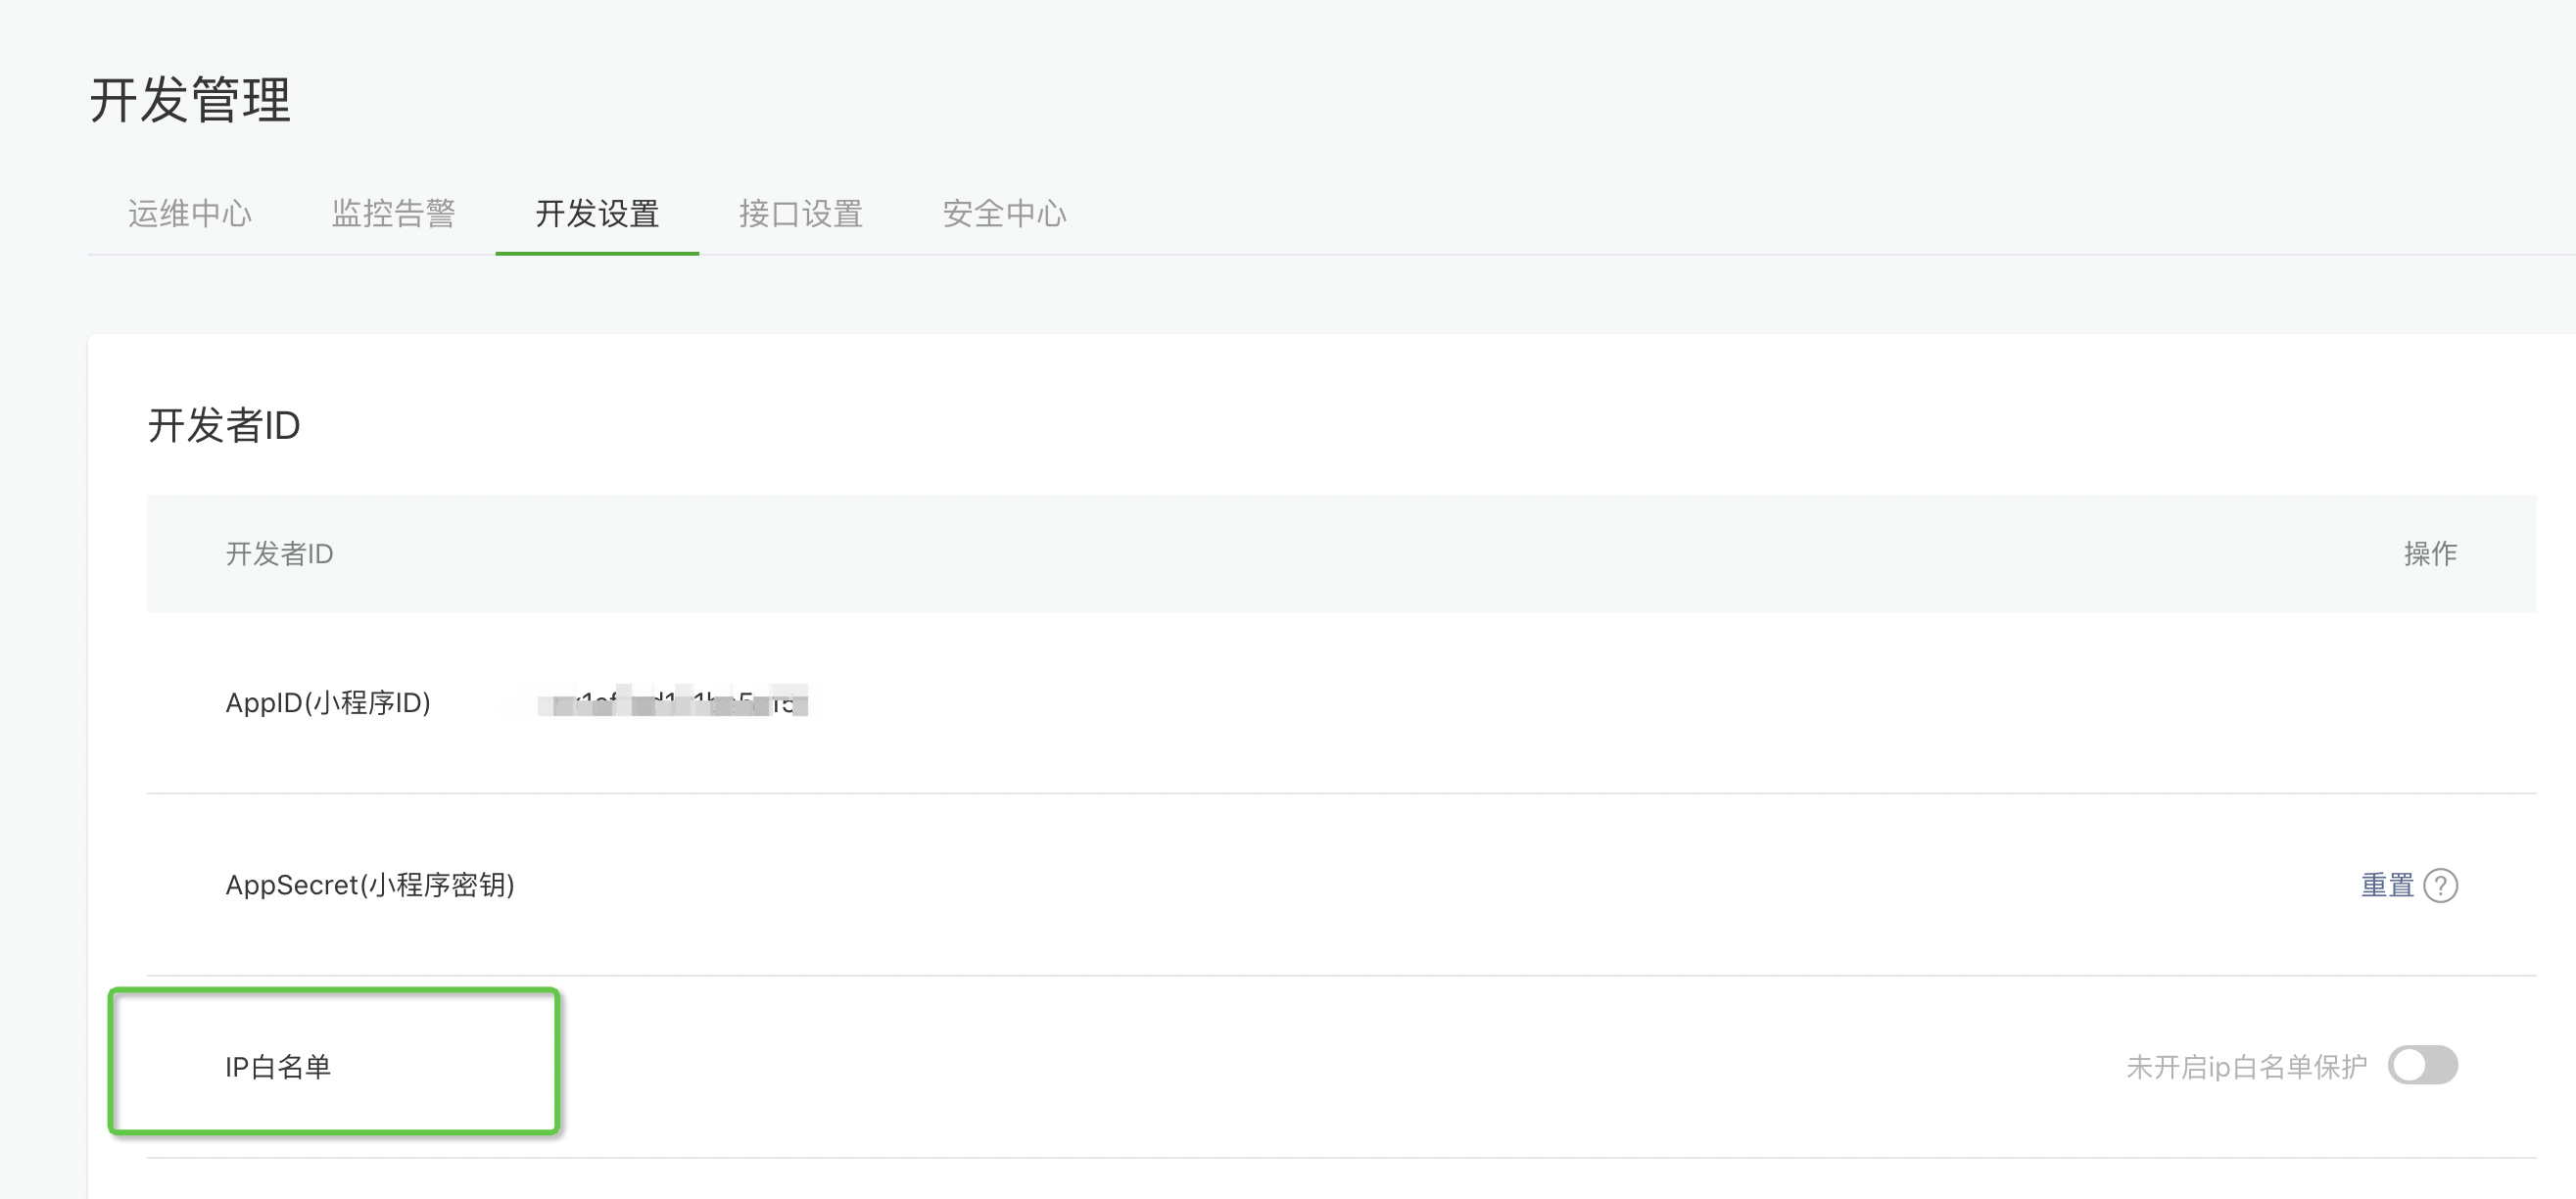Screen dimensions: 2576x1199
Task: Click the AppSecret(小程序密钥) label
Action: [x=370, y=885]
